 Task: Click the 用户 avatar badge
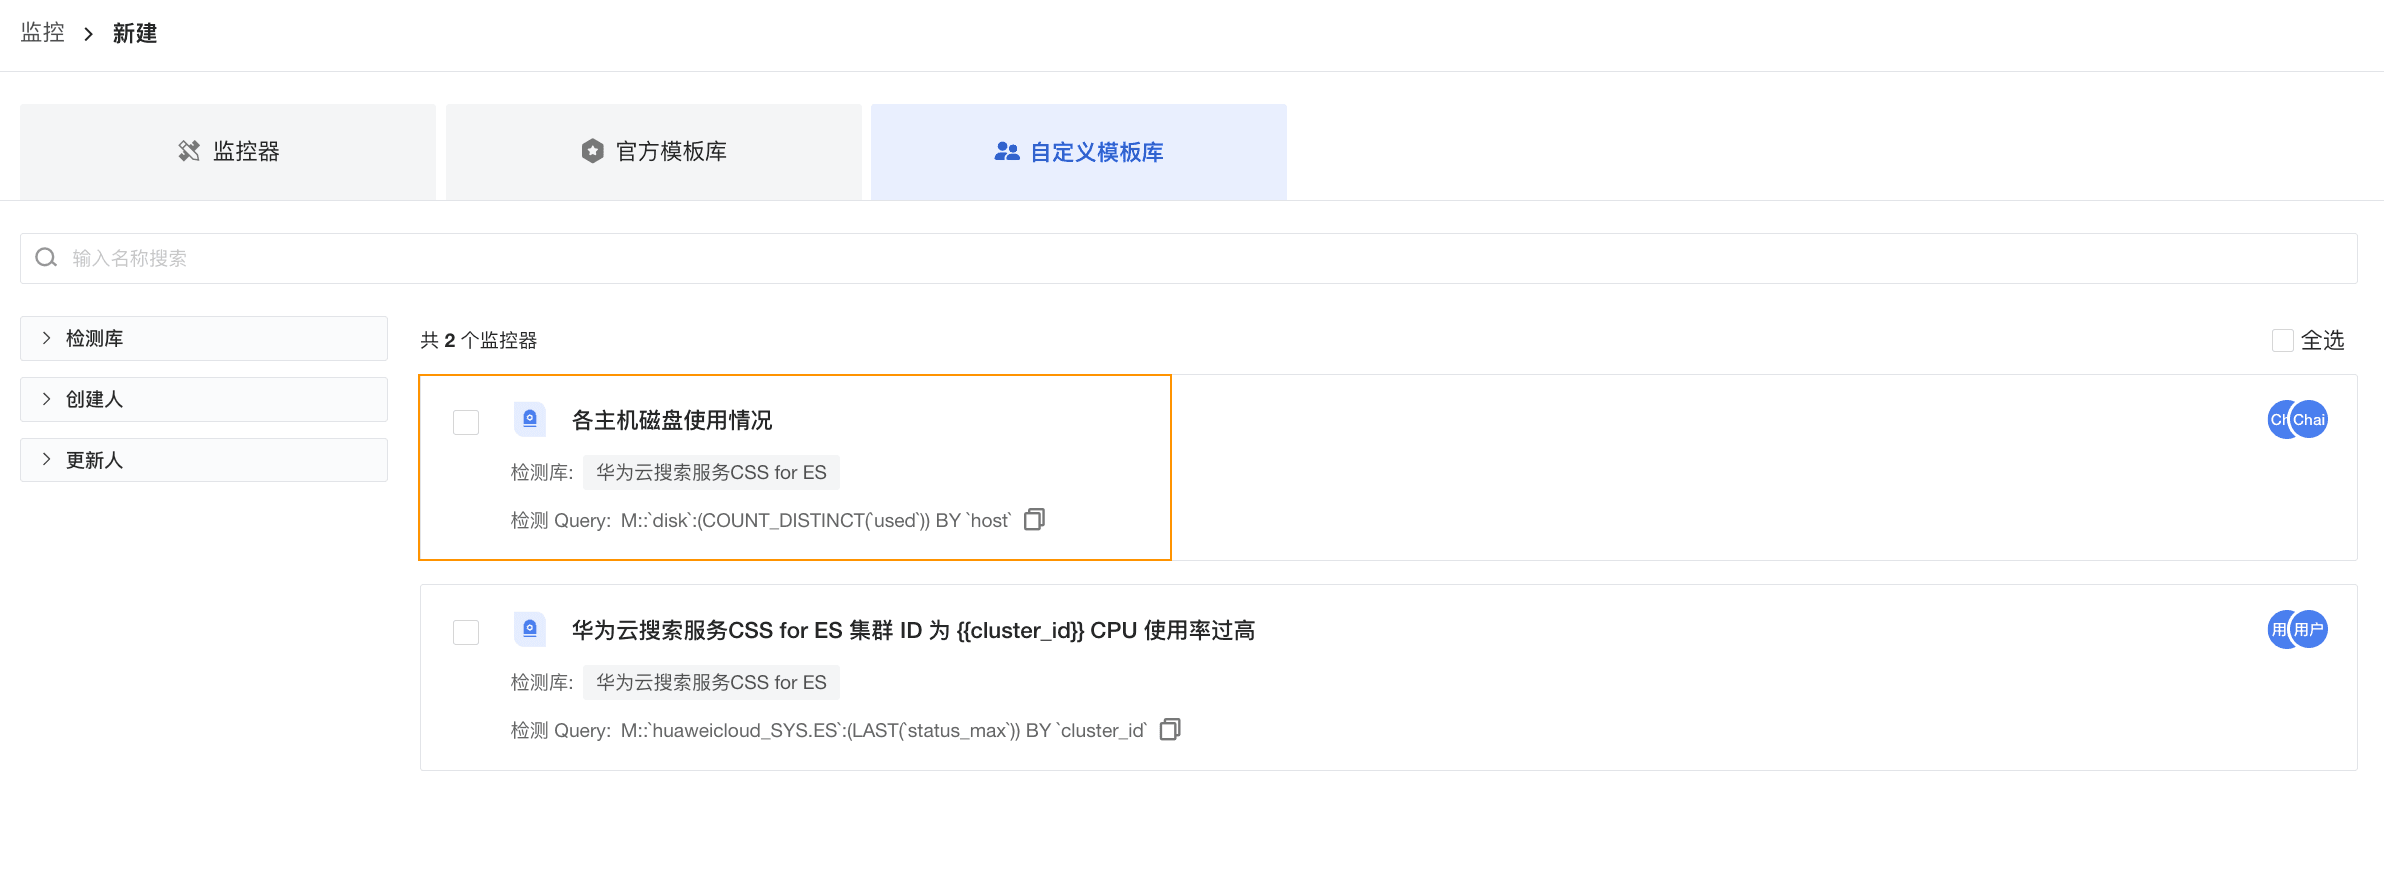click(x=2308, y=629)
